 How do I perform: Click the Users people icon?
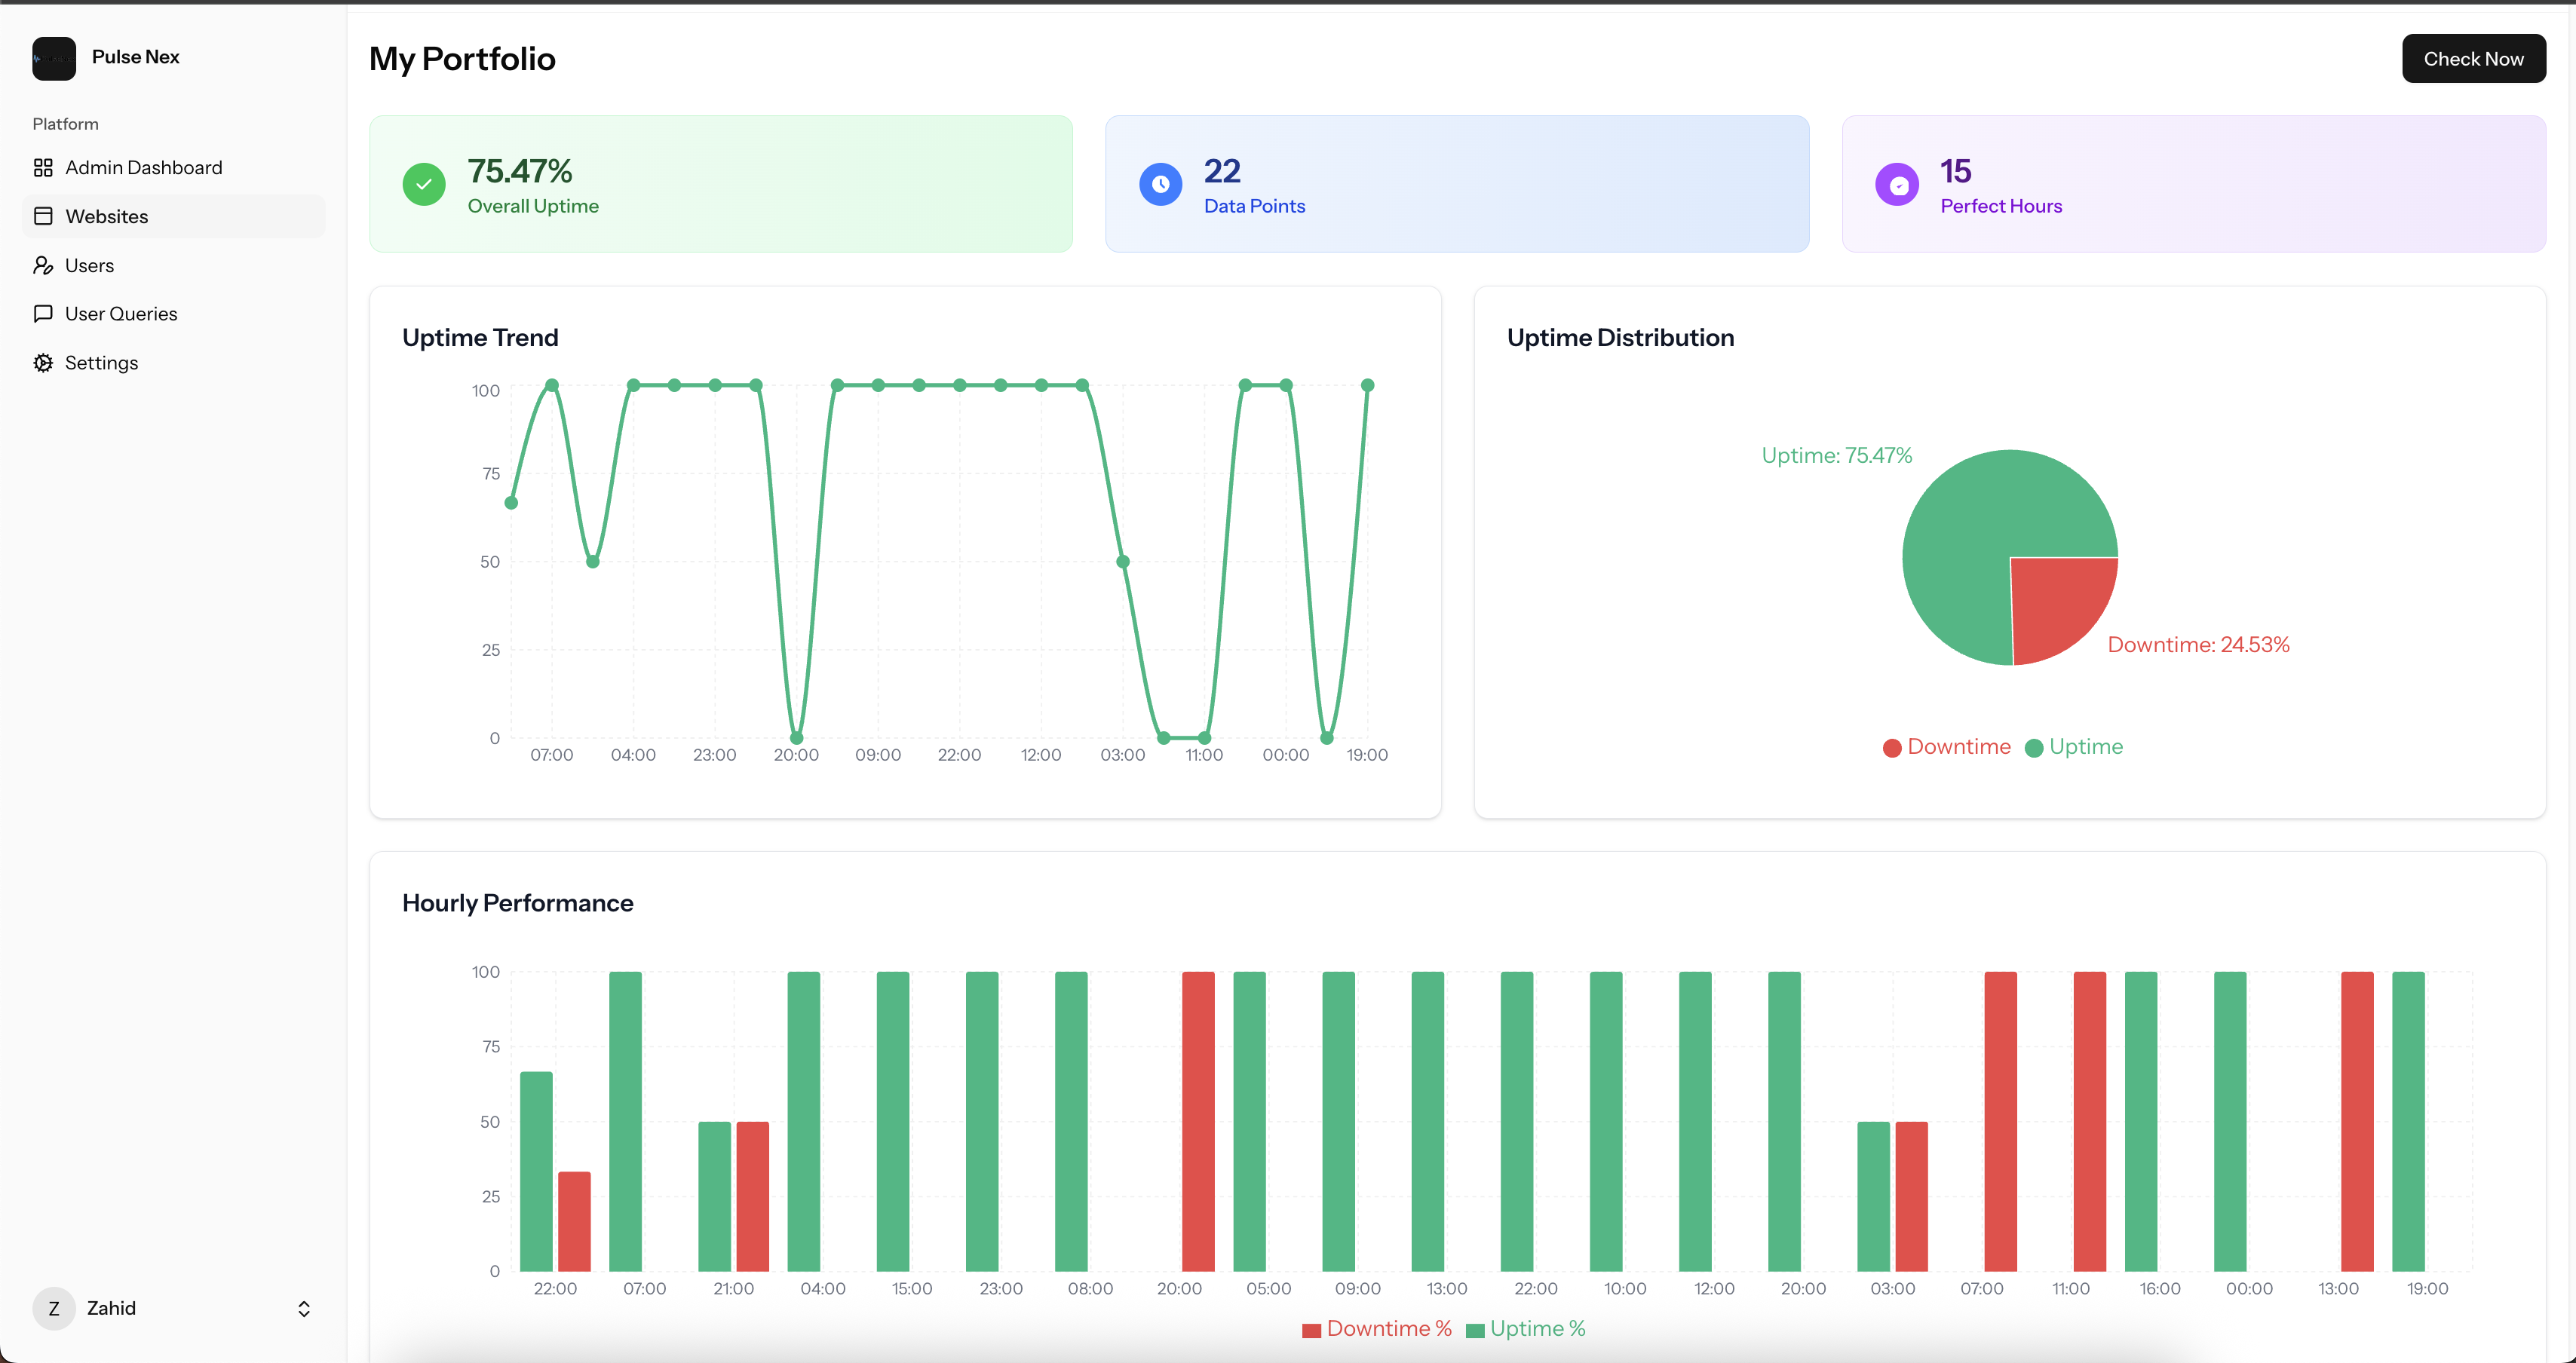click(43, 265)
